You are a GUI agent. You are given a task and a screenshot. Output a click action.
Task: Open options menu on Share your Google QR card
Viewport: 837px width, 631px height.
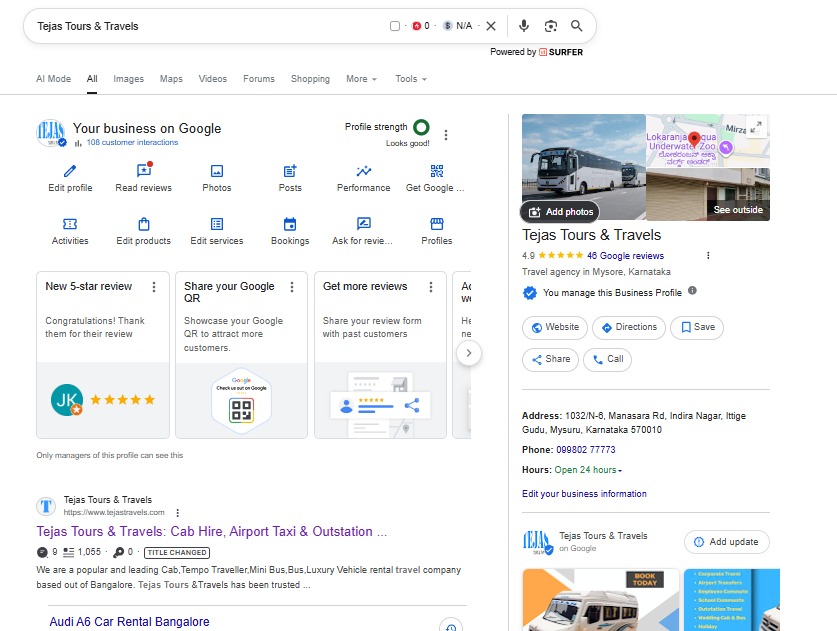pyautogui.click(x=292, y=287)
